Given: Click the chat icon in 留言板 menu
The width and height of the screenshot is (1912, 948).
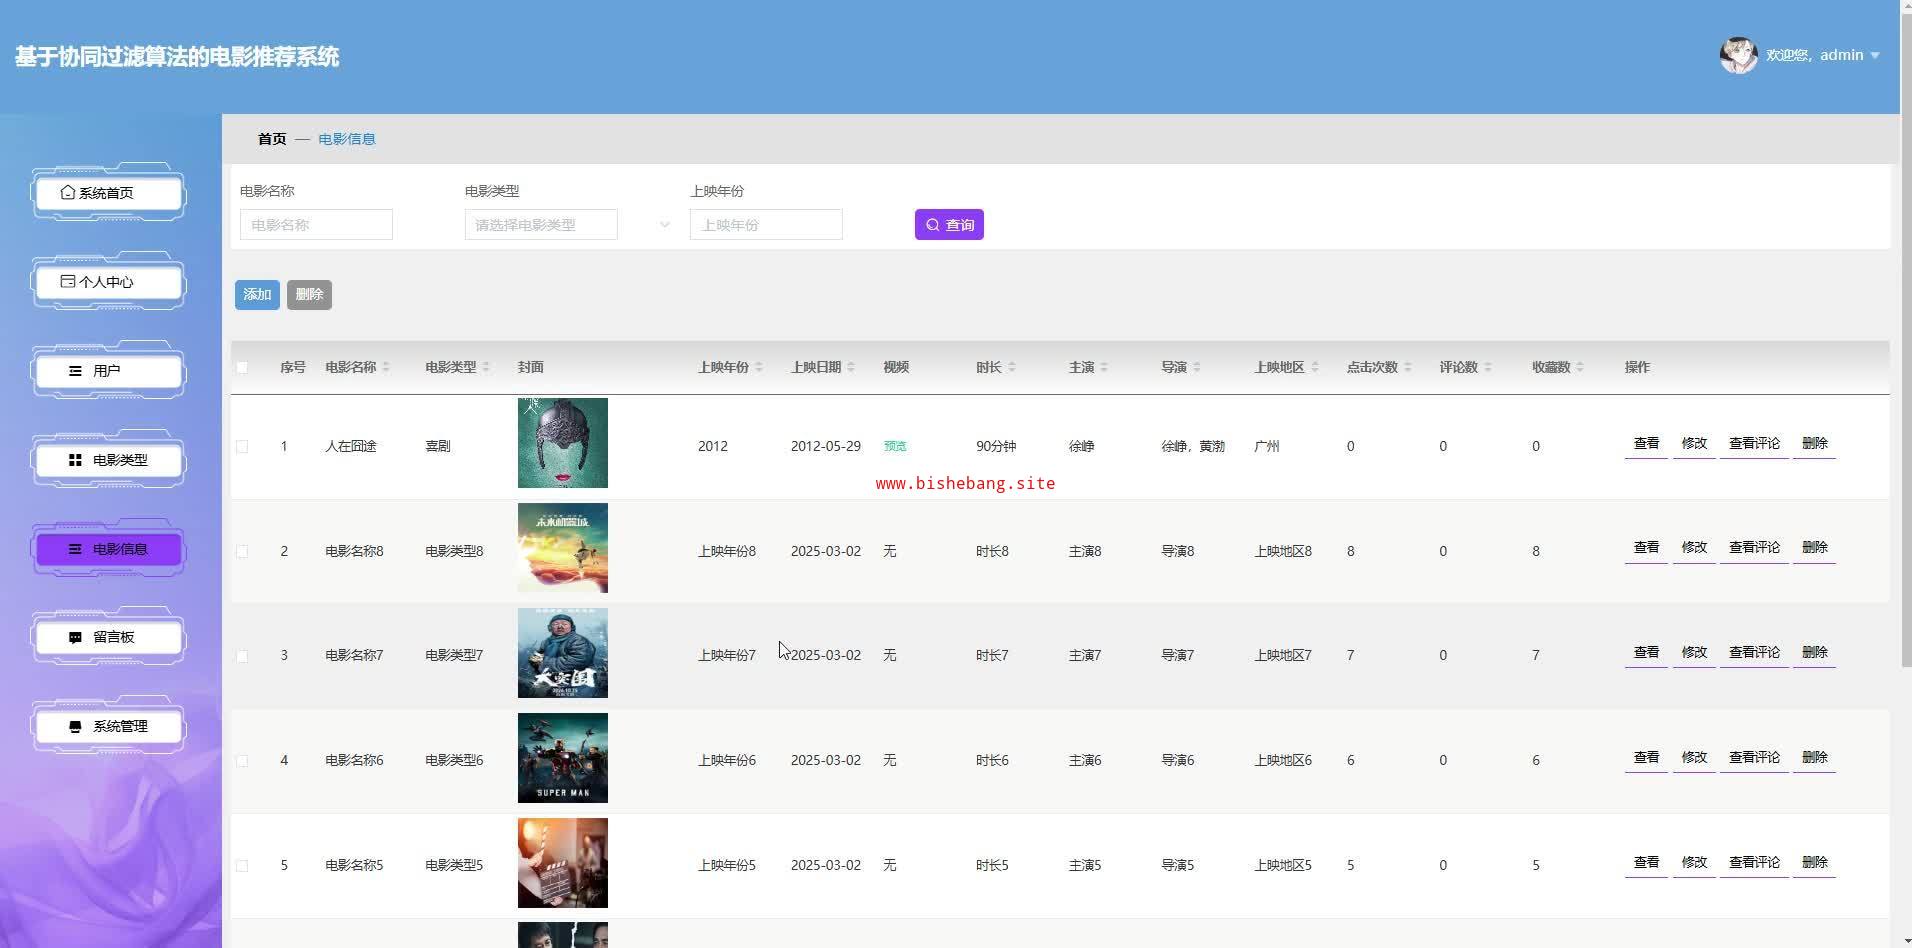Looking at the screenshot, I should pyautogui.click(x=75, y=637).
